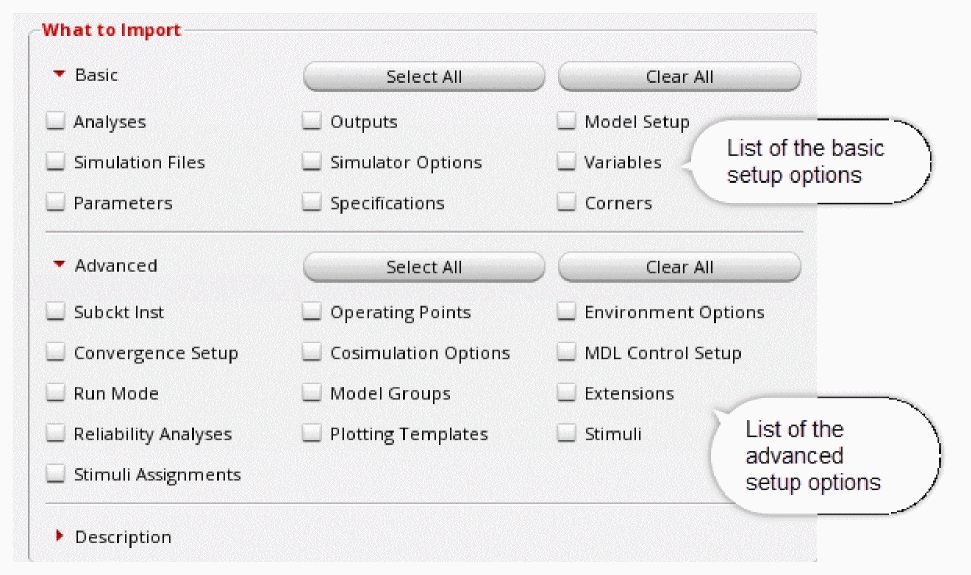Select the Corners checkbox
This screenshot has width=971, height=575.
[567, 203]
